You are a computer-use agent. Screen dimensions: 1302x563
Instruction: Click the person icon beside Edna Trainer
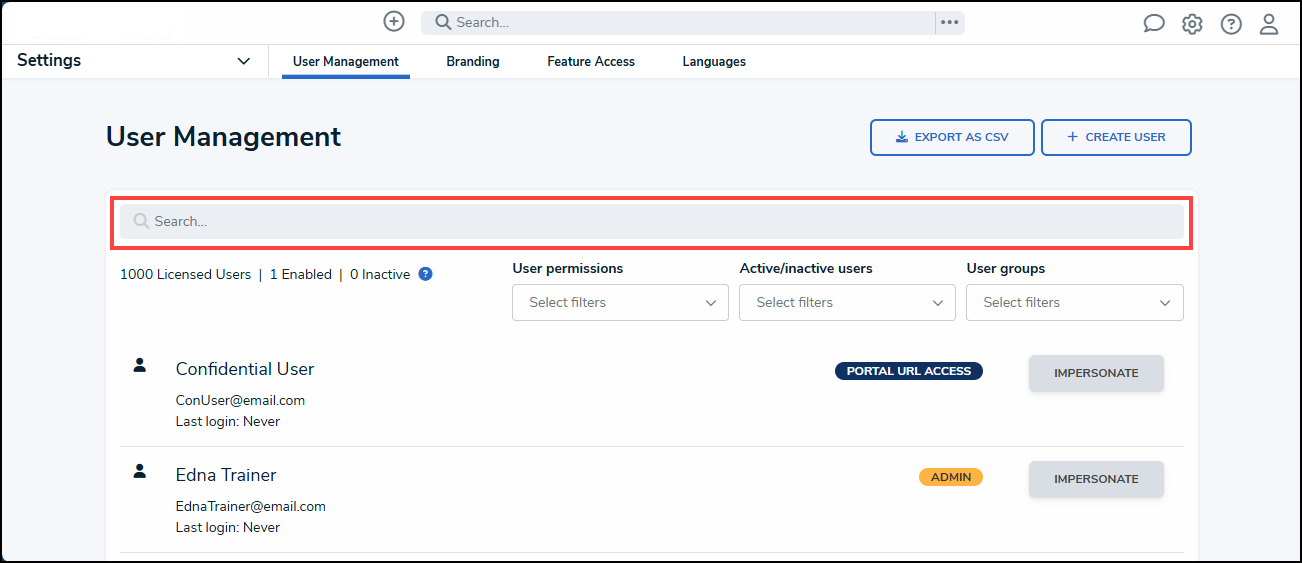coord(140,471)
